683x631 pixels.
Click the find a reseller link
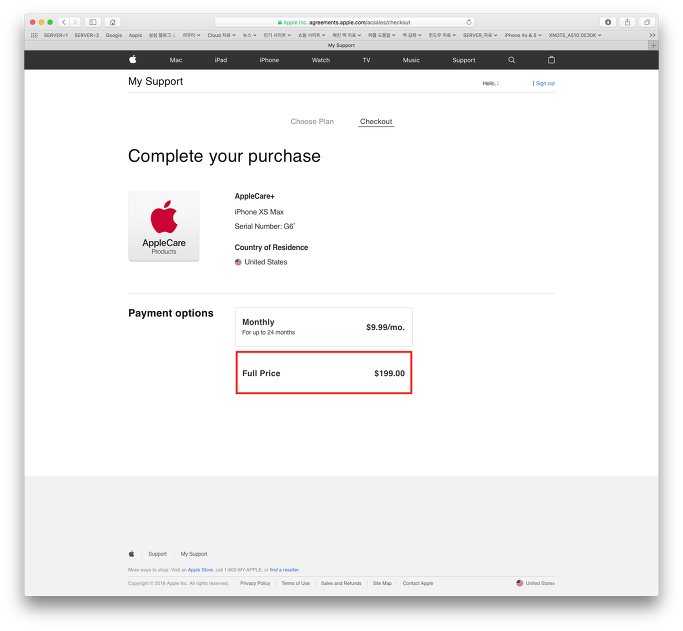[284, 570]
